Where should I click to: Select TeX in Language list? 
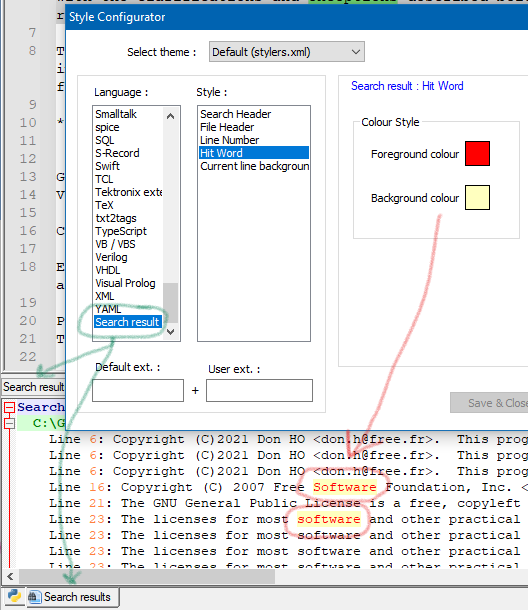(104, 205)
